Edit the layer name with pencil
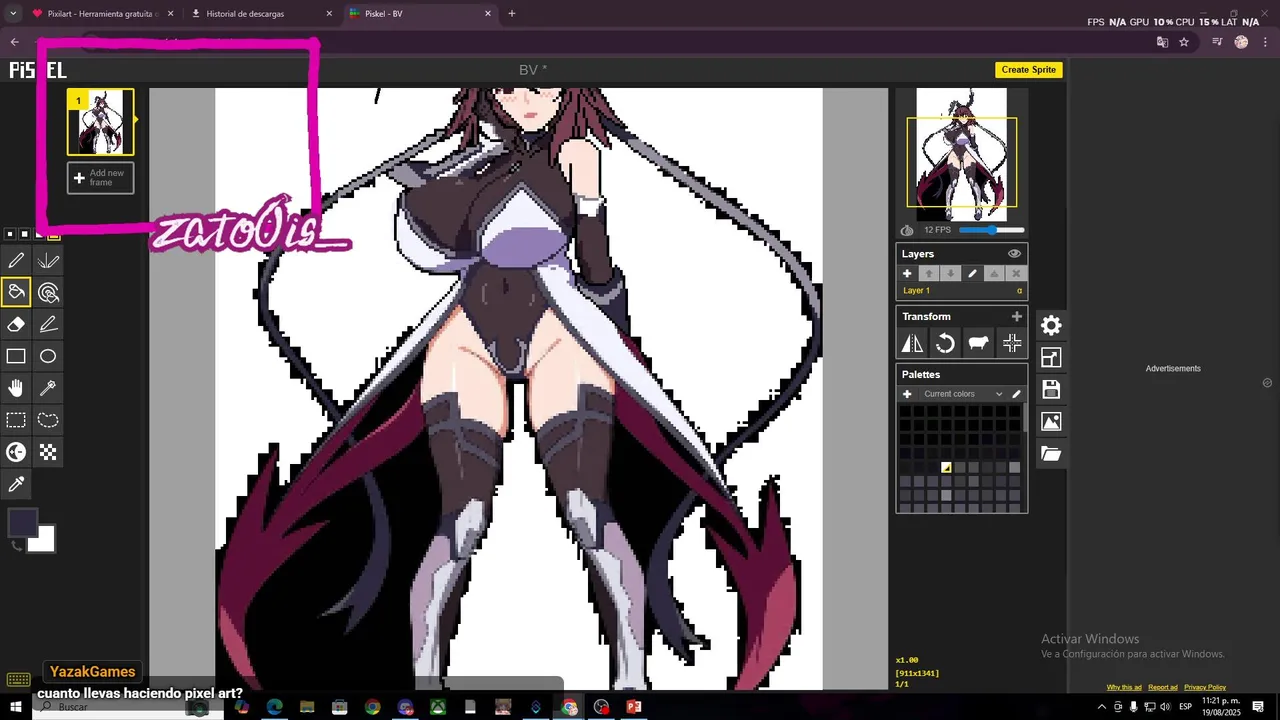Viewport: 1280px width, 720px height. pos(972,273)
